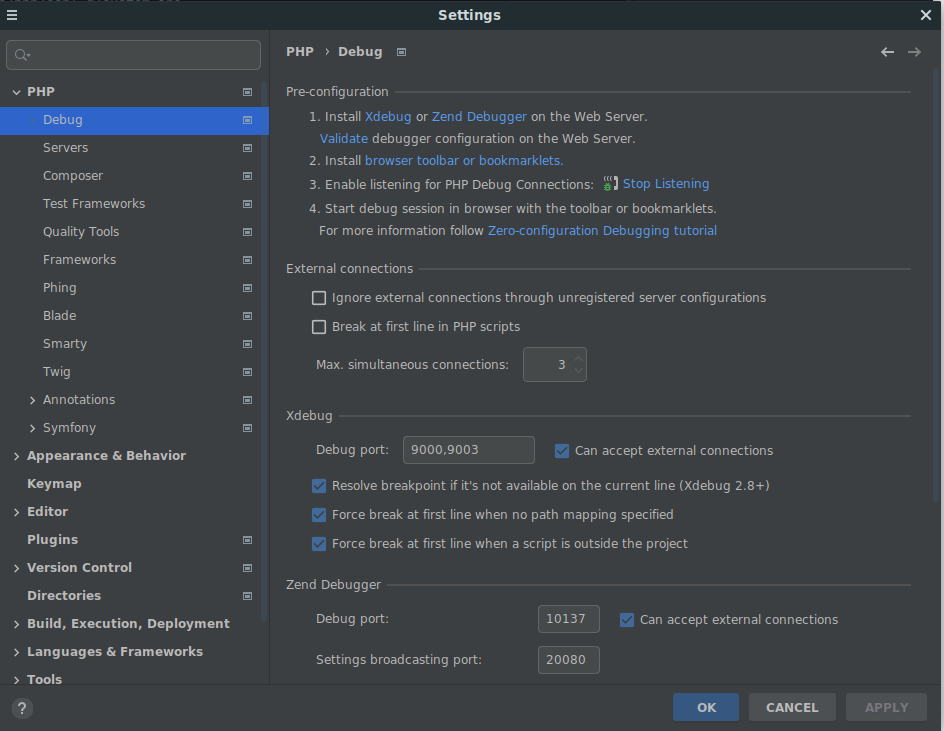The width and height of the screenshot is (944, 731).
Task: Open the hamburger menu in title bar
Action: [x=11, y=15]
